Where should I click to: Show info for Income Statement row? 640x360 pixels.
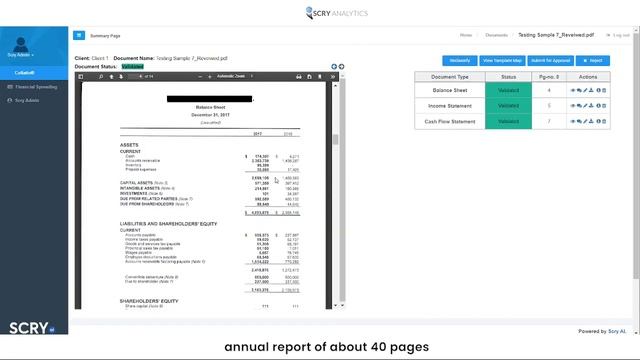(x=598, y=106)
